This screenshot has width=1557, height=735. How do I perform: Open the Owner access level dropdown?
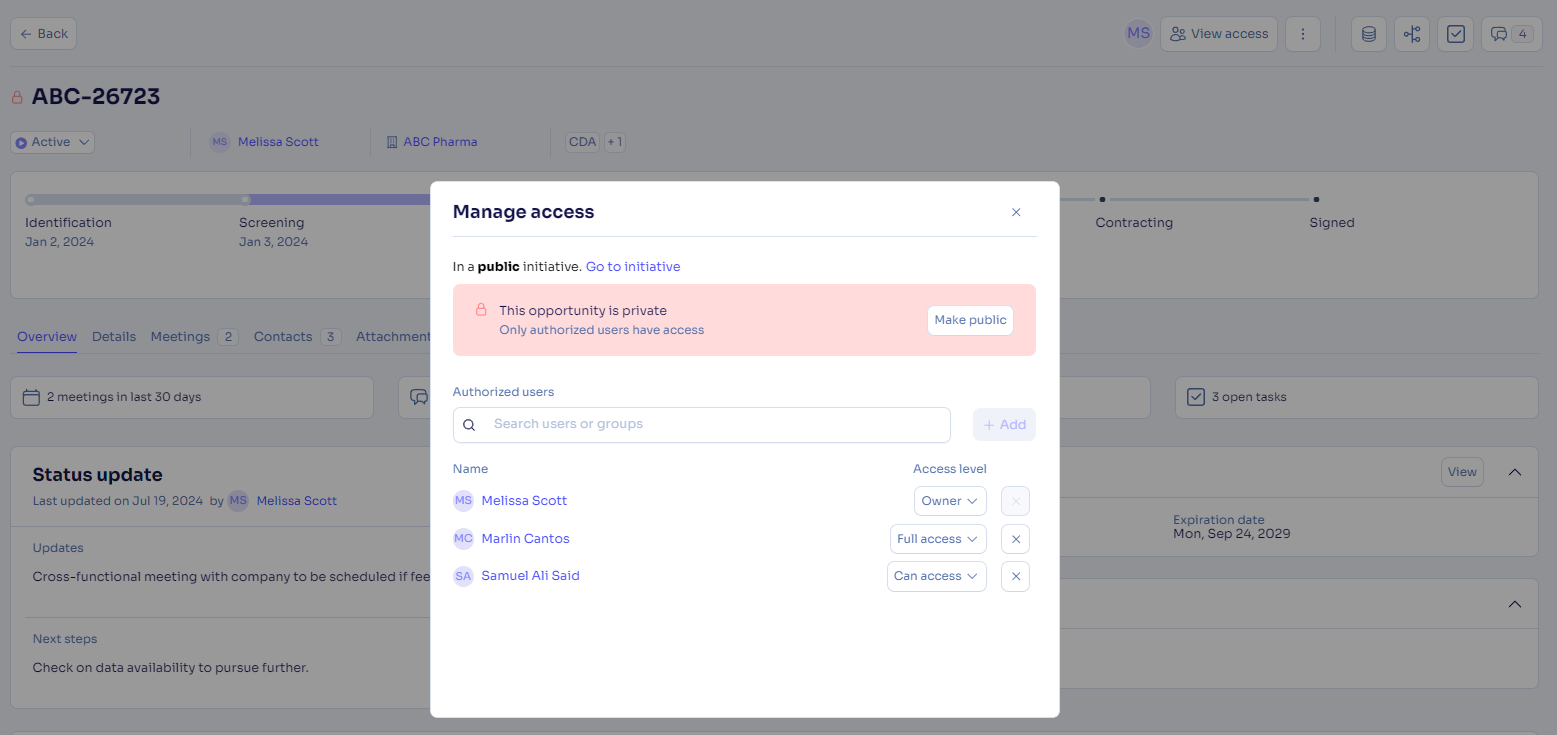pyautogui.click(x=950, y=501)
